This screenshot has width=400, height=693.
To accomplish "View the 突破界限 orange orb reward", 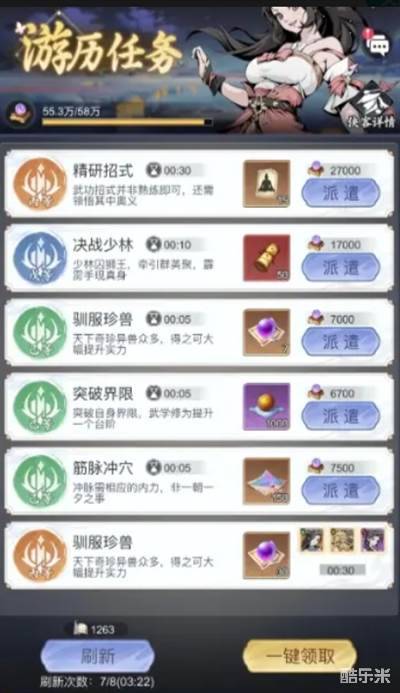I will (x=267, y=407).
